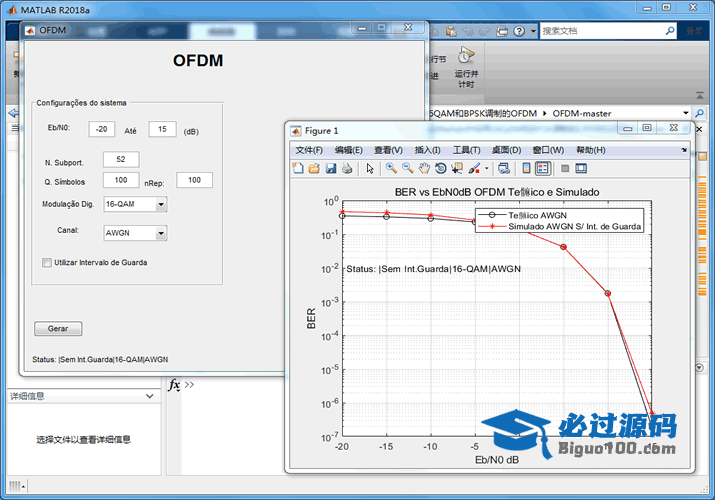Select the Edit Plot arrow tool
The width and height of the screenshot is (715, 500).
pos(369,168)
